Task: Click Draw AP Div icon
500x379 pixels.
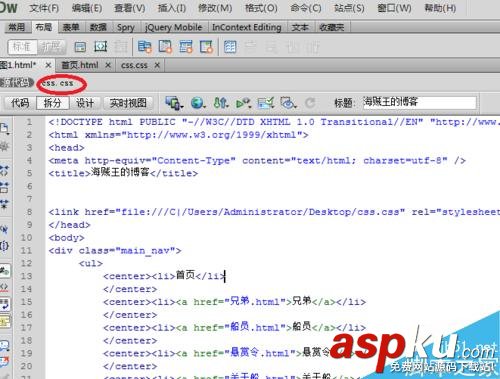Action: [x=100, y=47]
